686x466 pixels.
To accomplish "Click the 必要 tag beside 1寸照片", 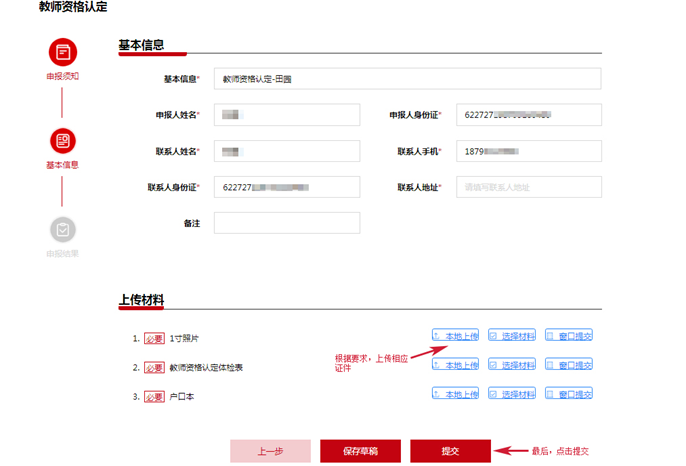I will [x=154, y=338].
